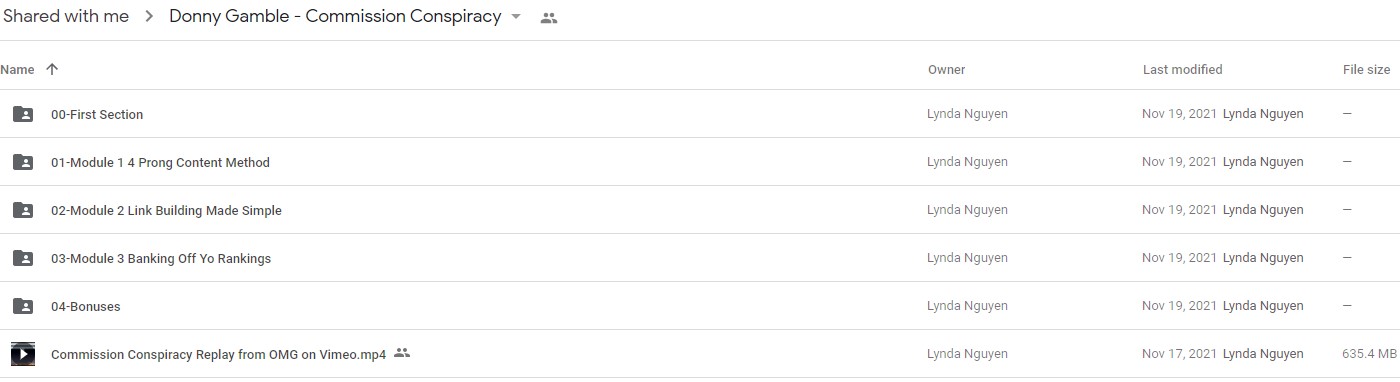This screenshot has height=382, width=1400.
Task: Select the 01-Module 1 4 Prong Content Method row
Action: click(x=700, y=162)
